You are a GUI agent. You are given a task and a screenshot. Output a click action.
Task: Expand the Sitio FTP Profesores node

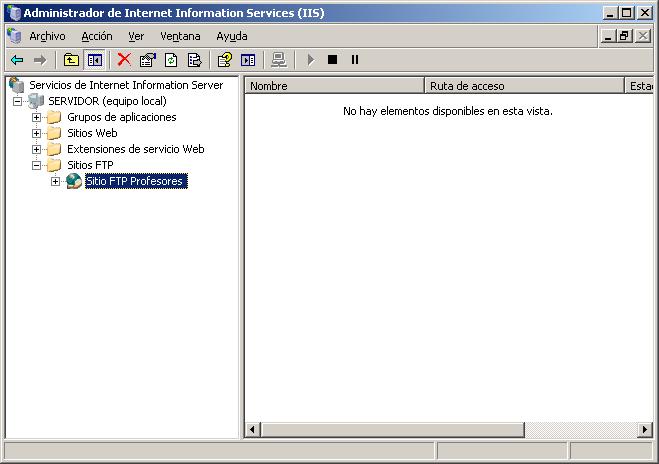click(x=55, y=181)
